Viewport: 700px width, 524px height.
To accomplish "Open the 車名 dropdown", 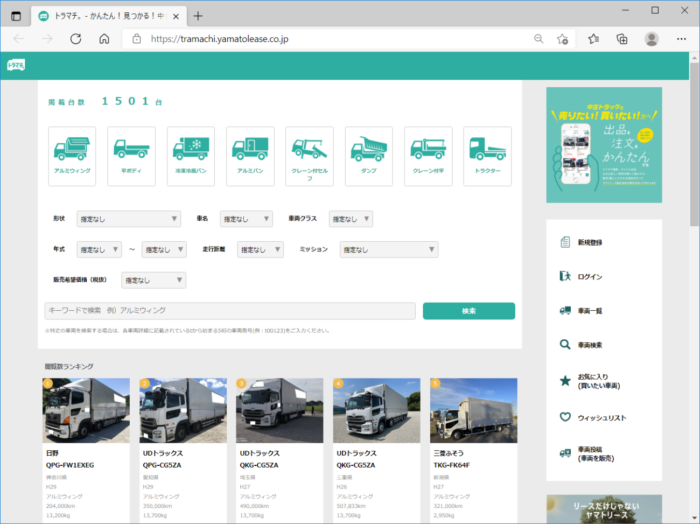I will pos(246,219).
